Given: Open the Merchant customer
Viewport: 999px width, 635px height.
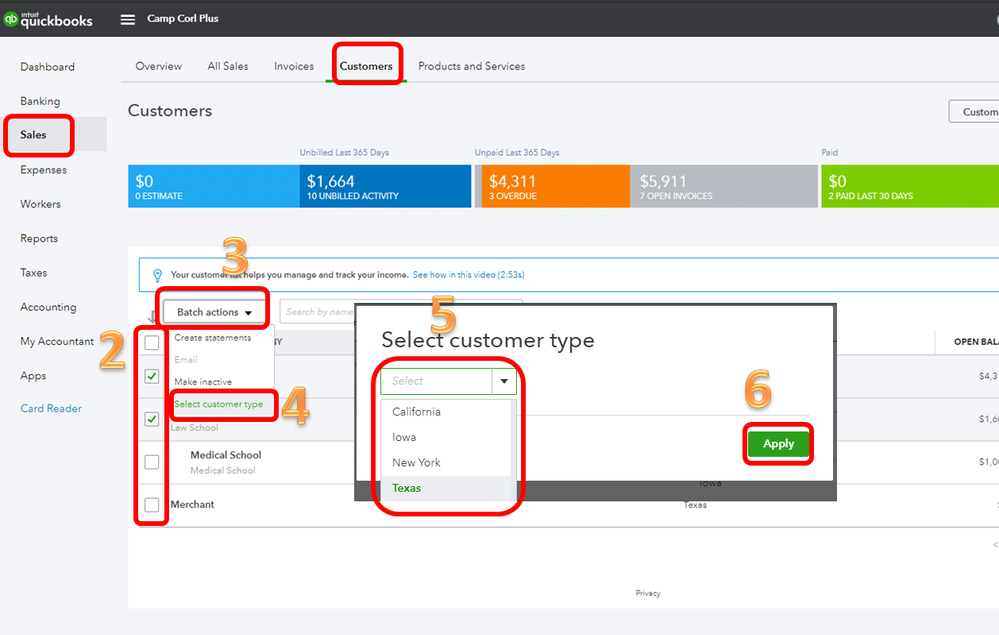Looking at the screenshot, I should coord(192,504).
